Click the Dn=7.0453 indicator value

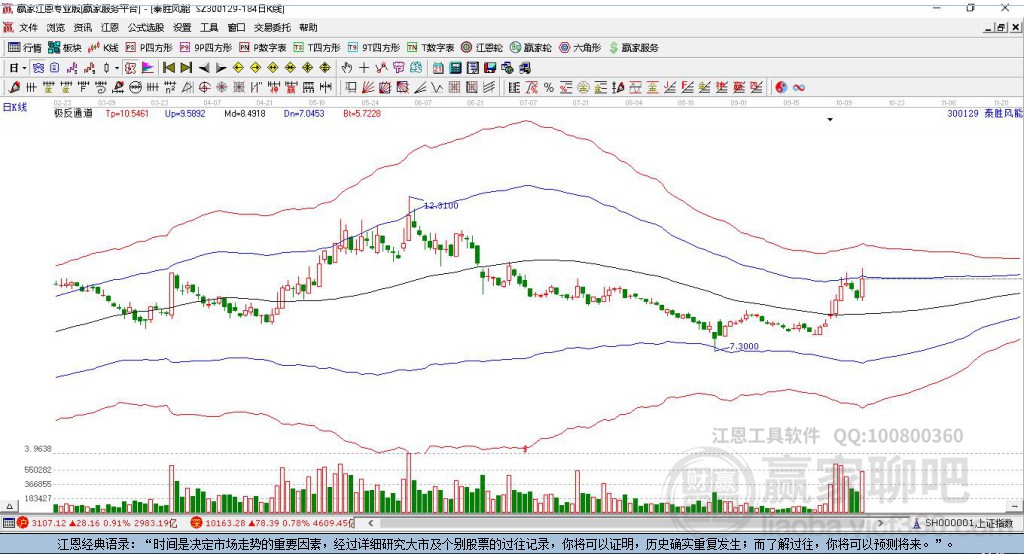[x=304, y=113]
